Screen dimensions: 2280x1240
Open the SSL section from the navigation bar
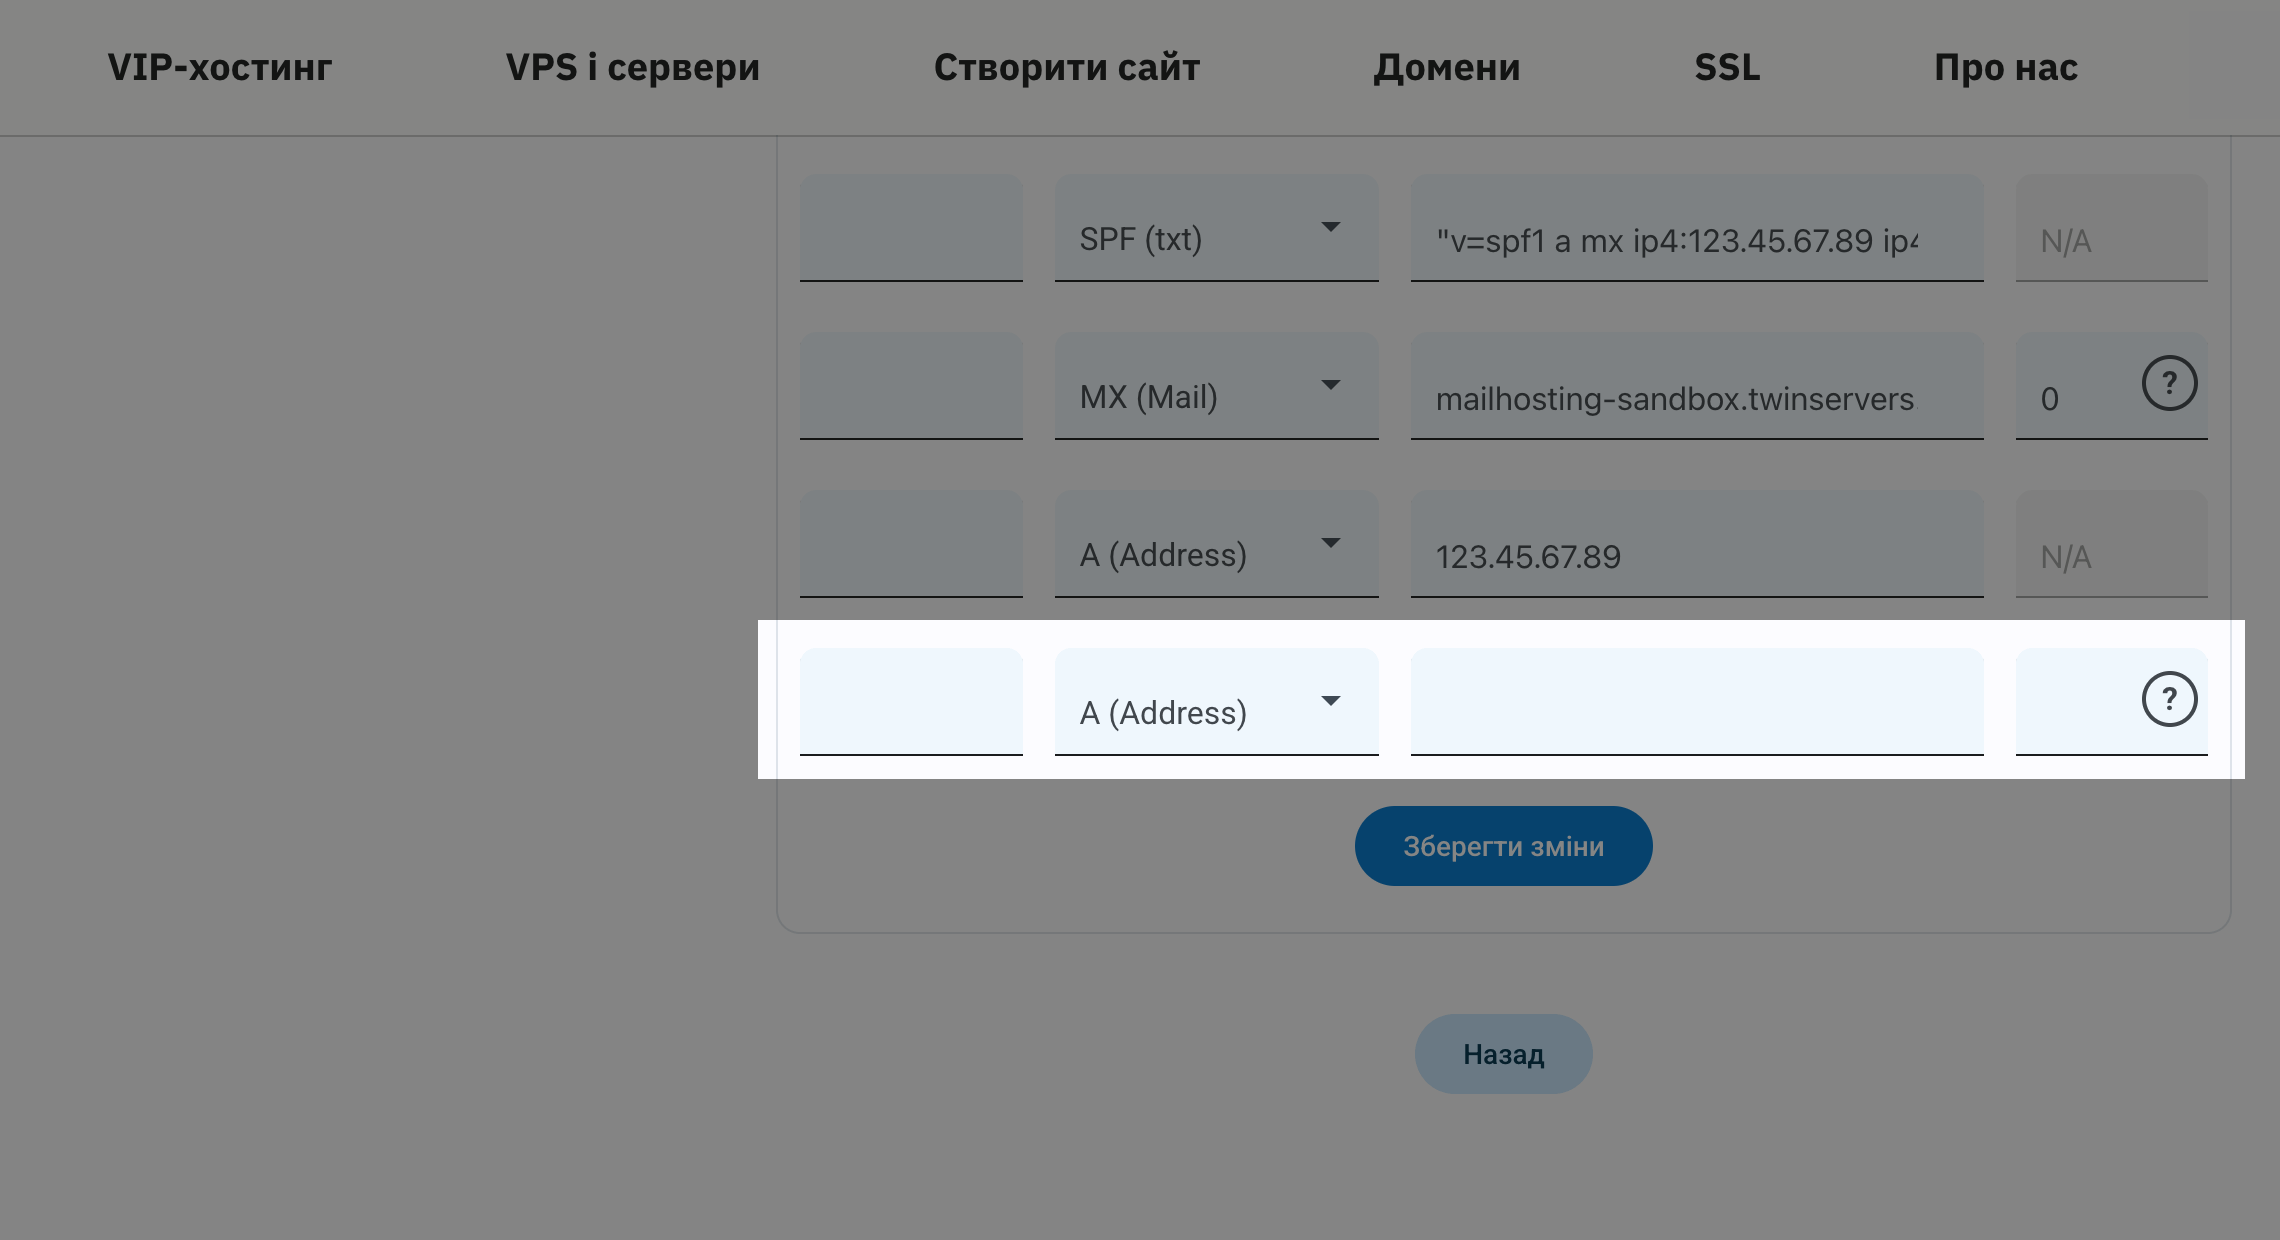pos(1727,67)
